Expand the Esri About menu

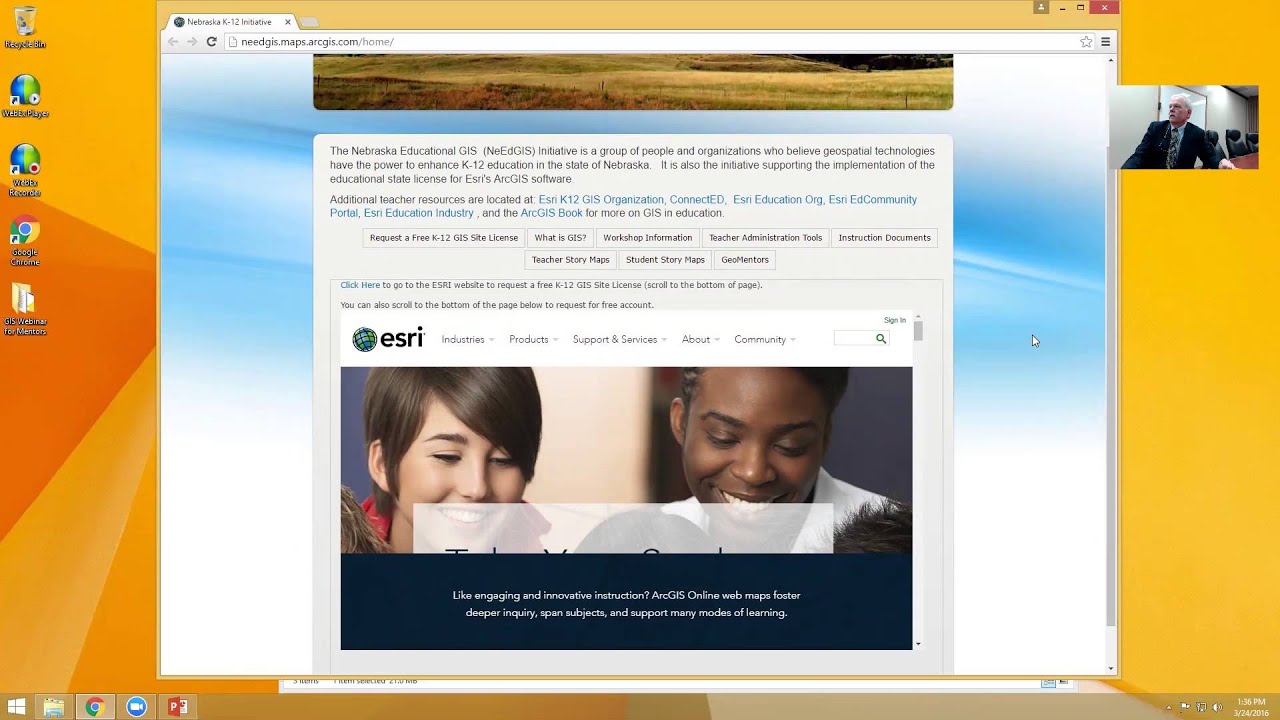700,339
